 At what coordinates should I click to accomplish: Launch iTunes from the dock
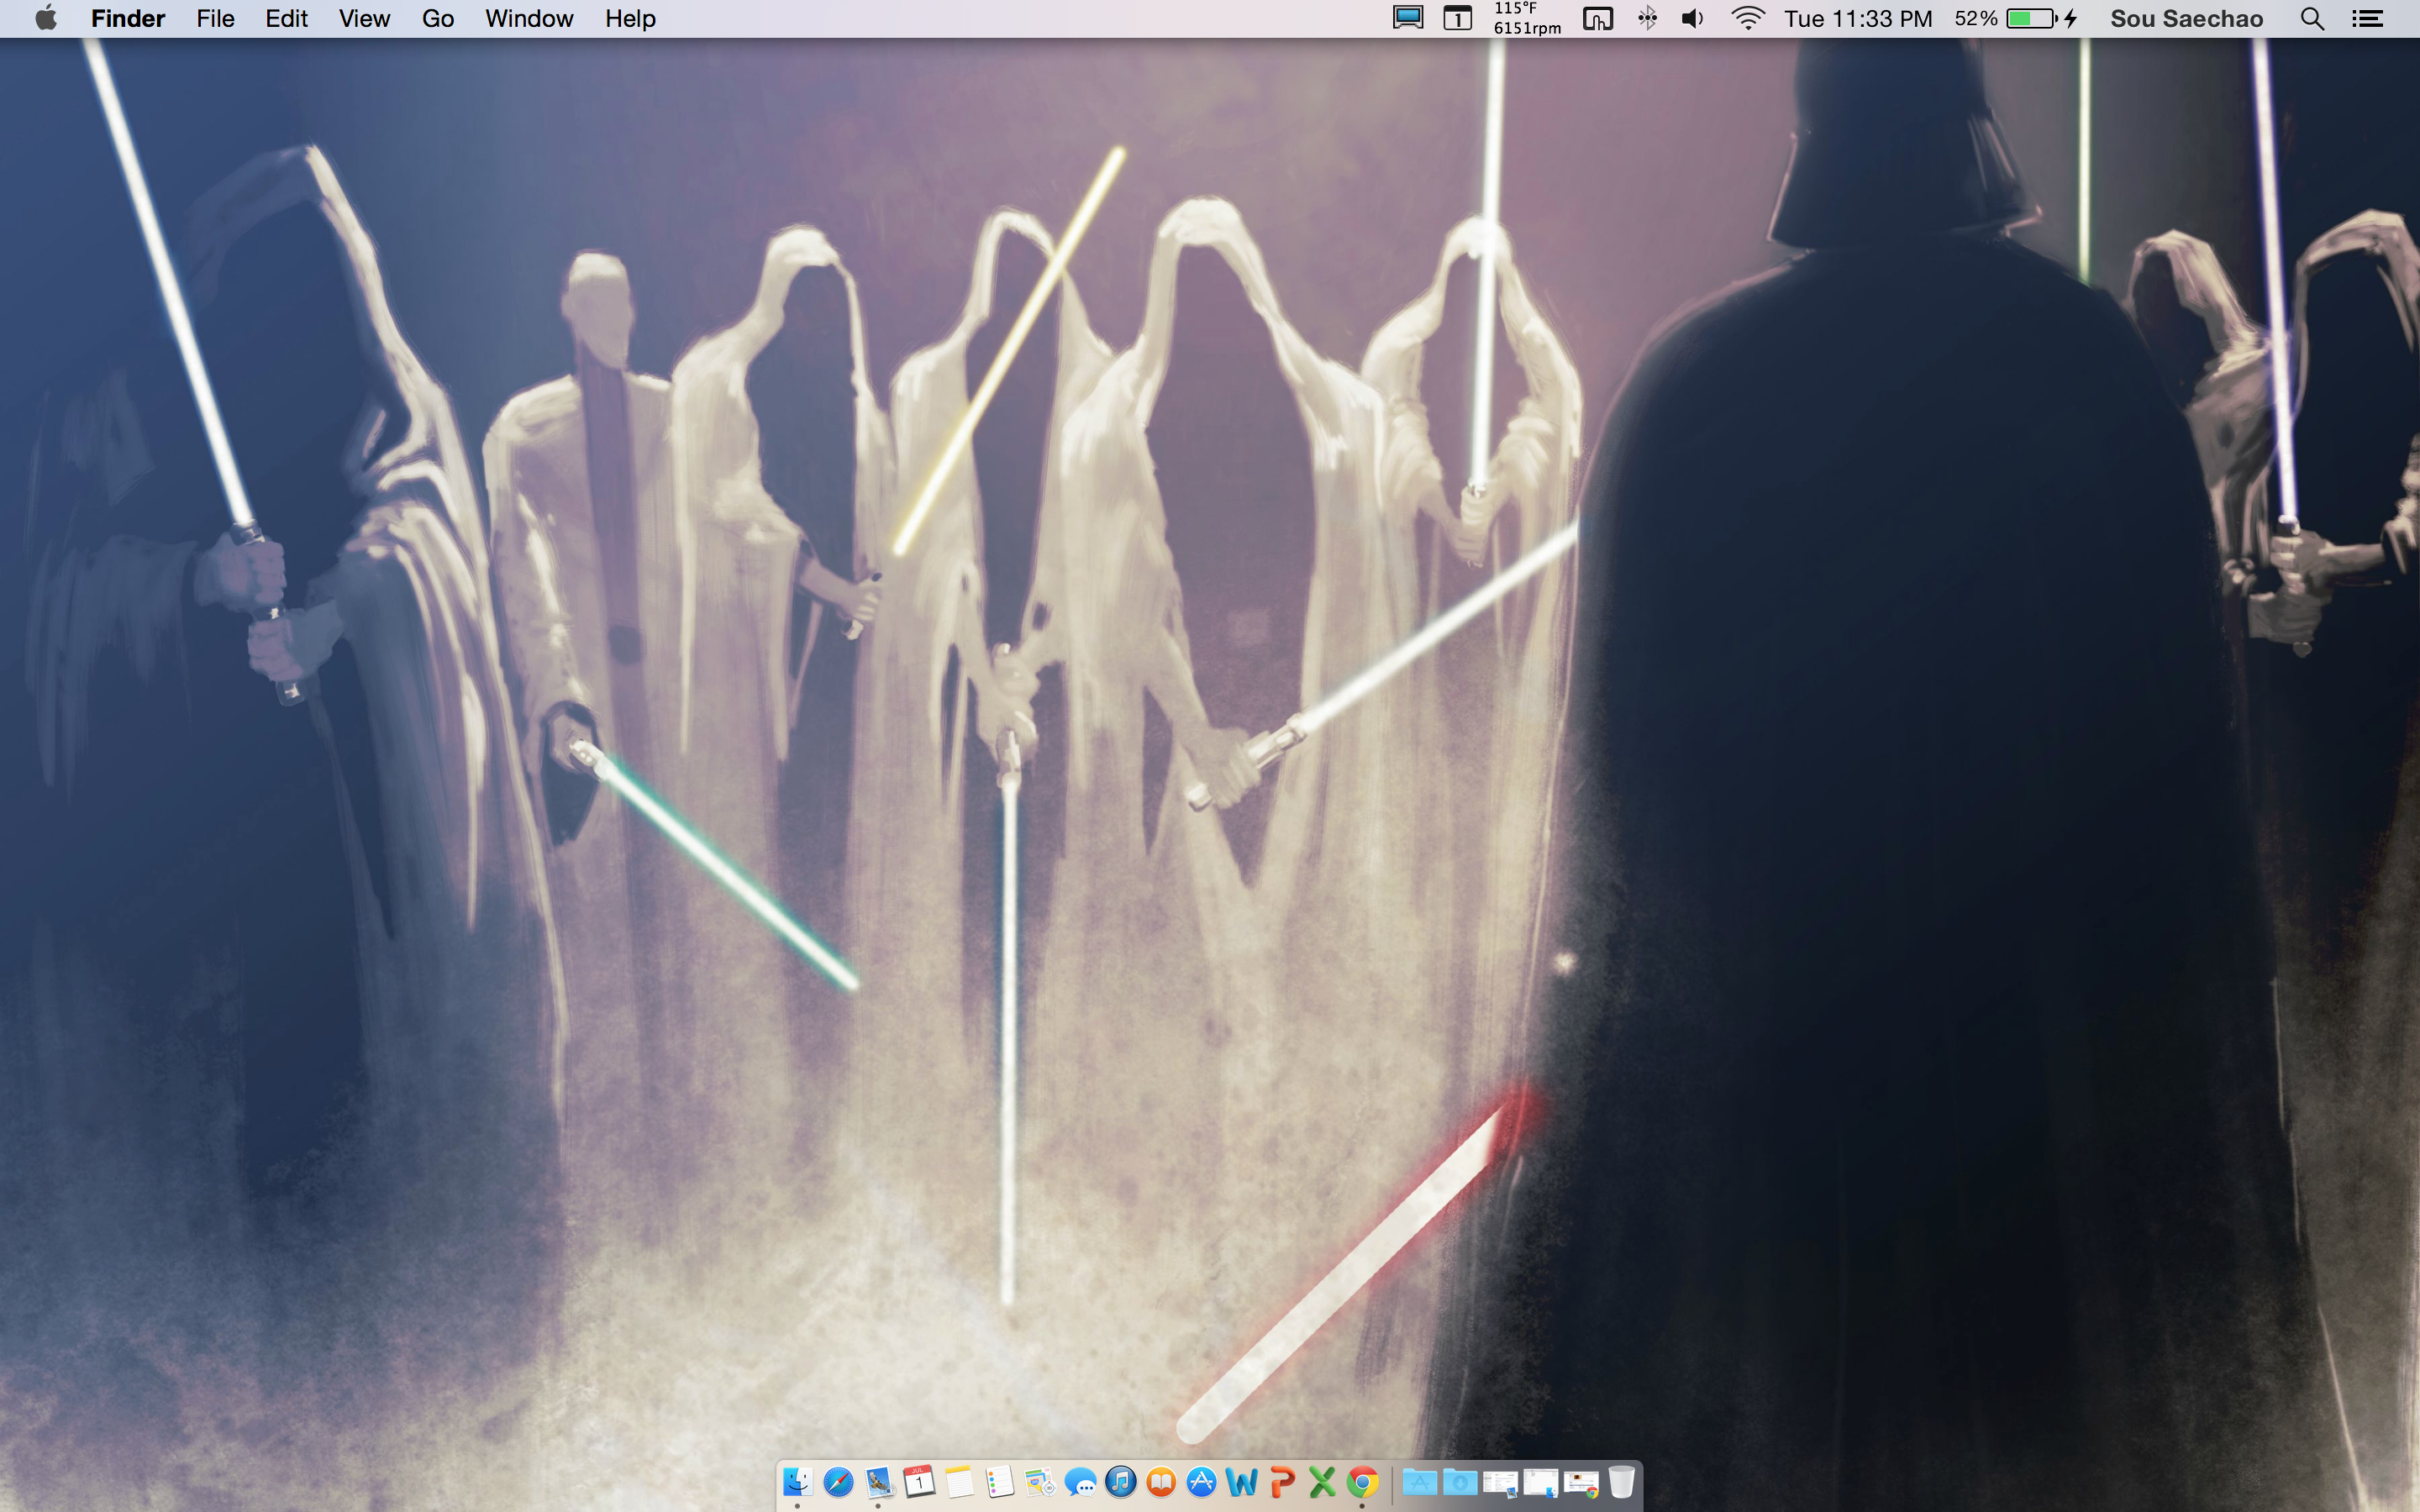point(1121,1481)
